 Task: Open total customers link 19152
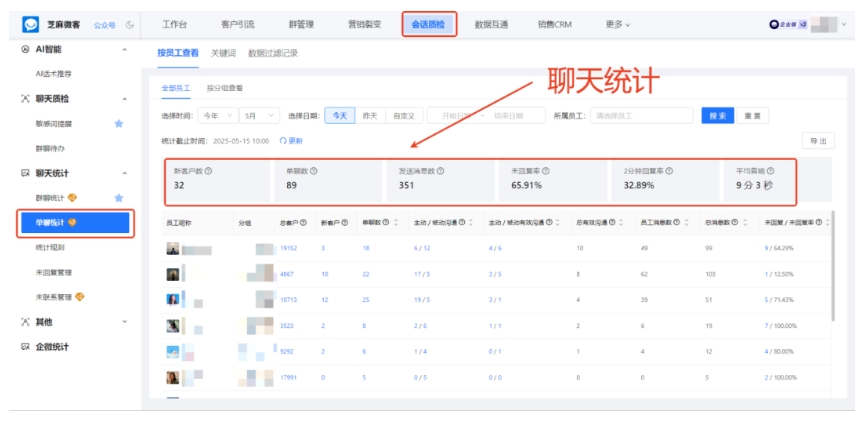289,248
